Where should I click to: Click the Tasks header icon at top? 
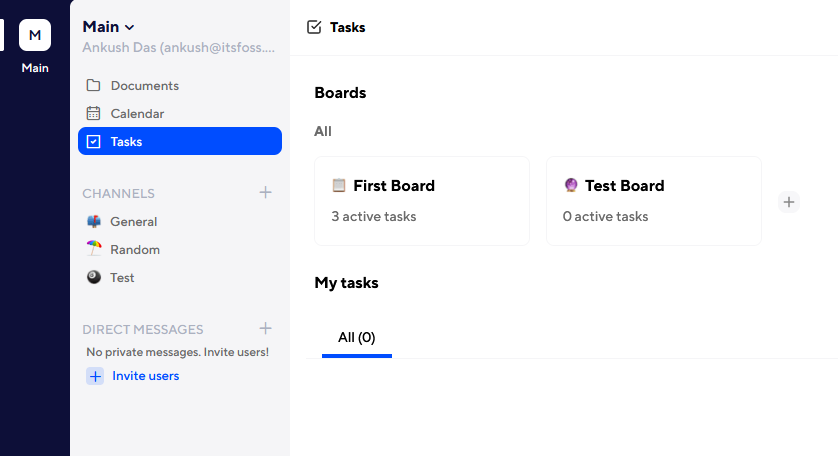[314, 27]
